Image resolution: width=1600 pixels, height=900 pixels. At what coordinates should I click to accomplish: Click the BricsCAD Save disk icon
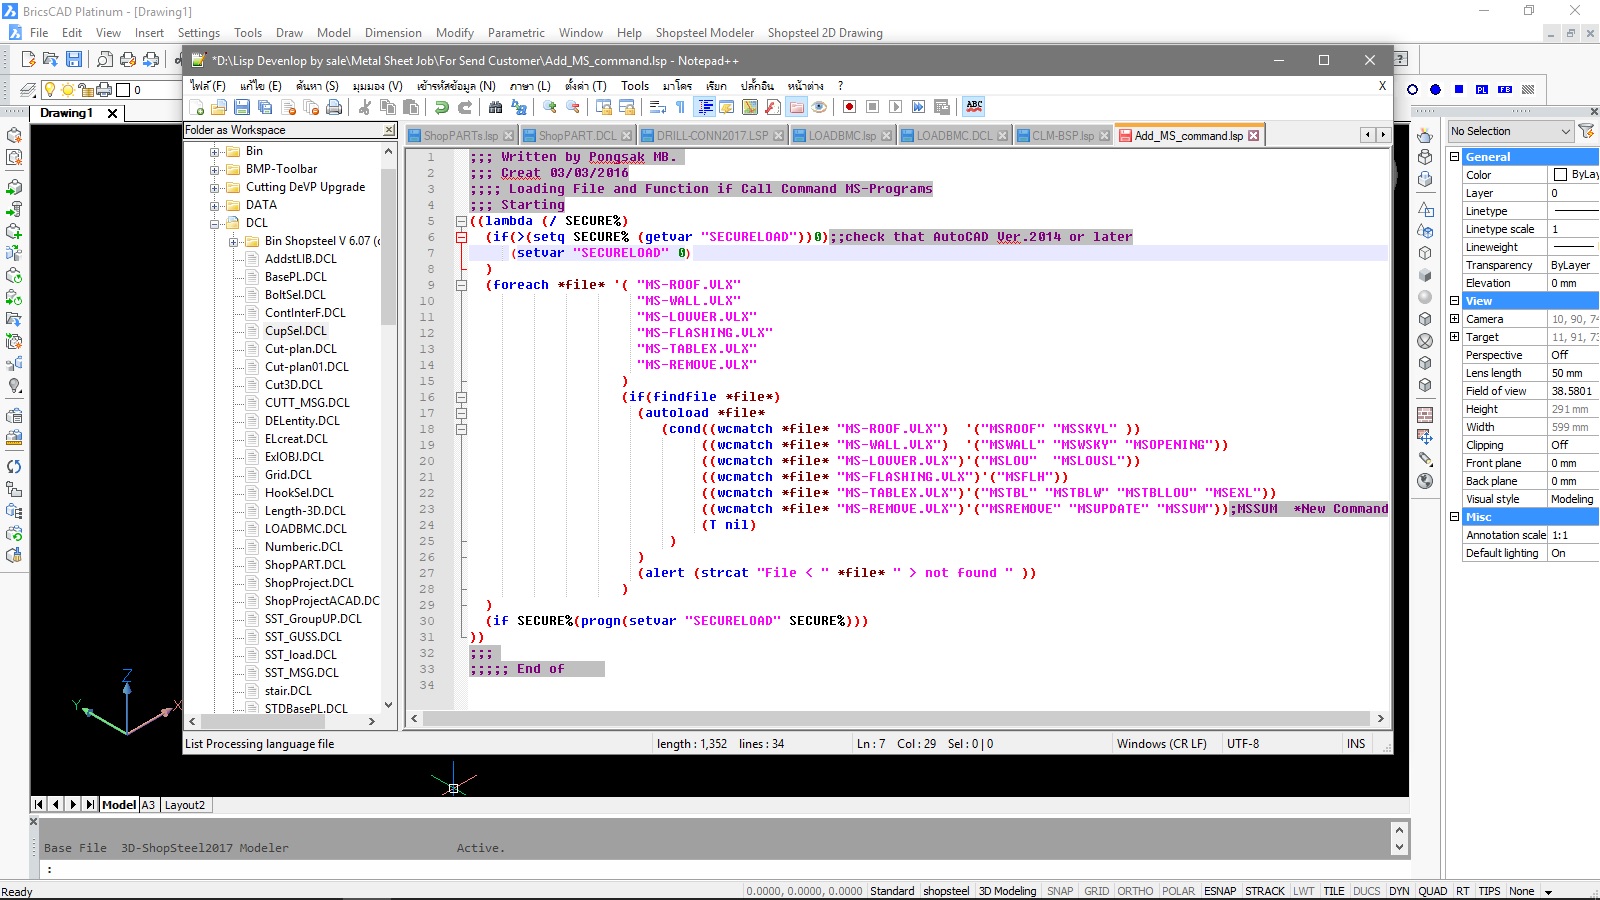coord(74,60)
